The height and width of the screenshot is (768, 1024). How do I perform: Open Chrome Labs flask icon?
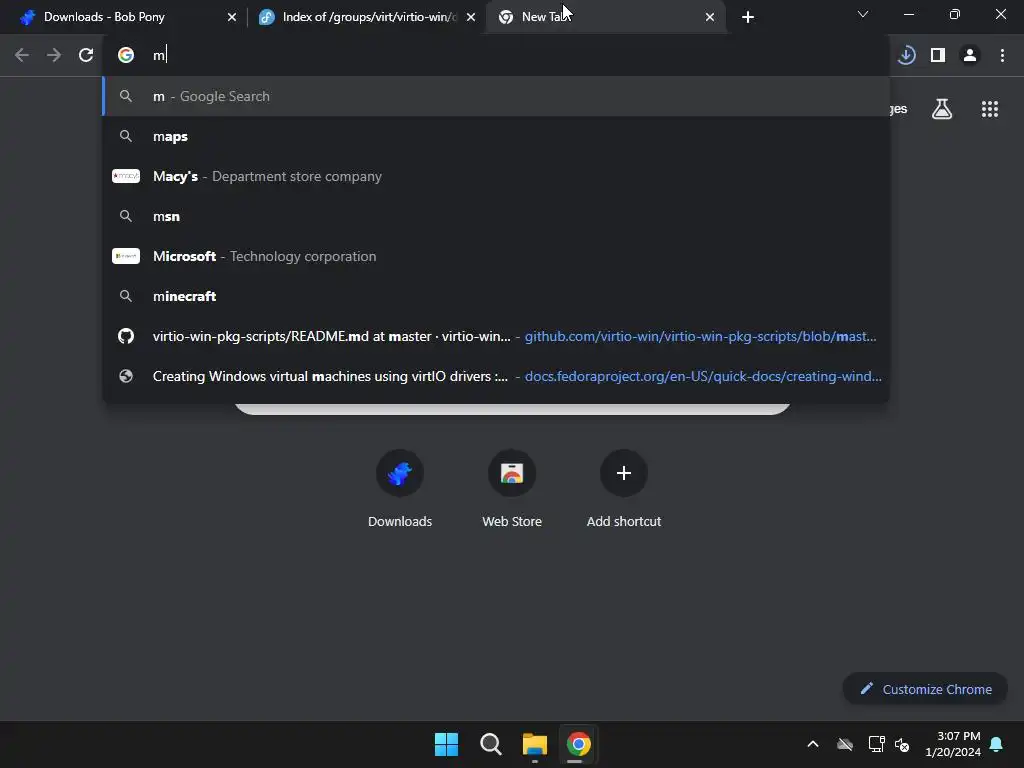point(942,109)
